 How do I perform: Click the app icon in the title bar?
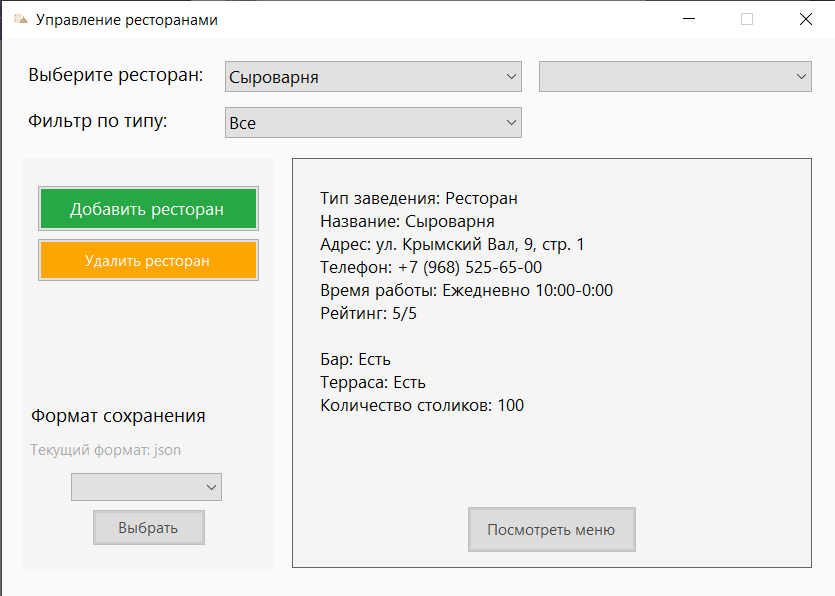tap(21, 20)
